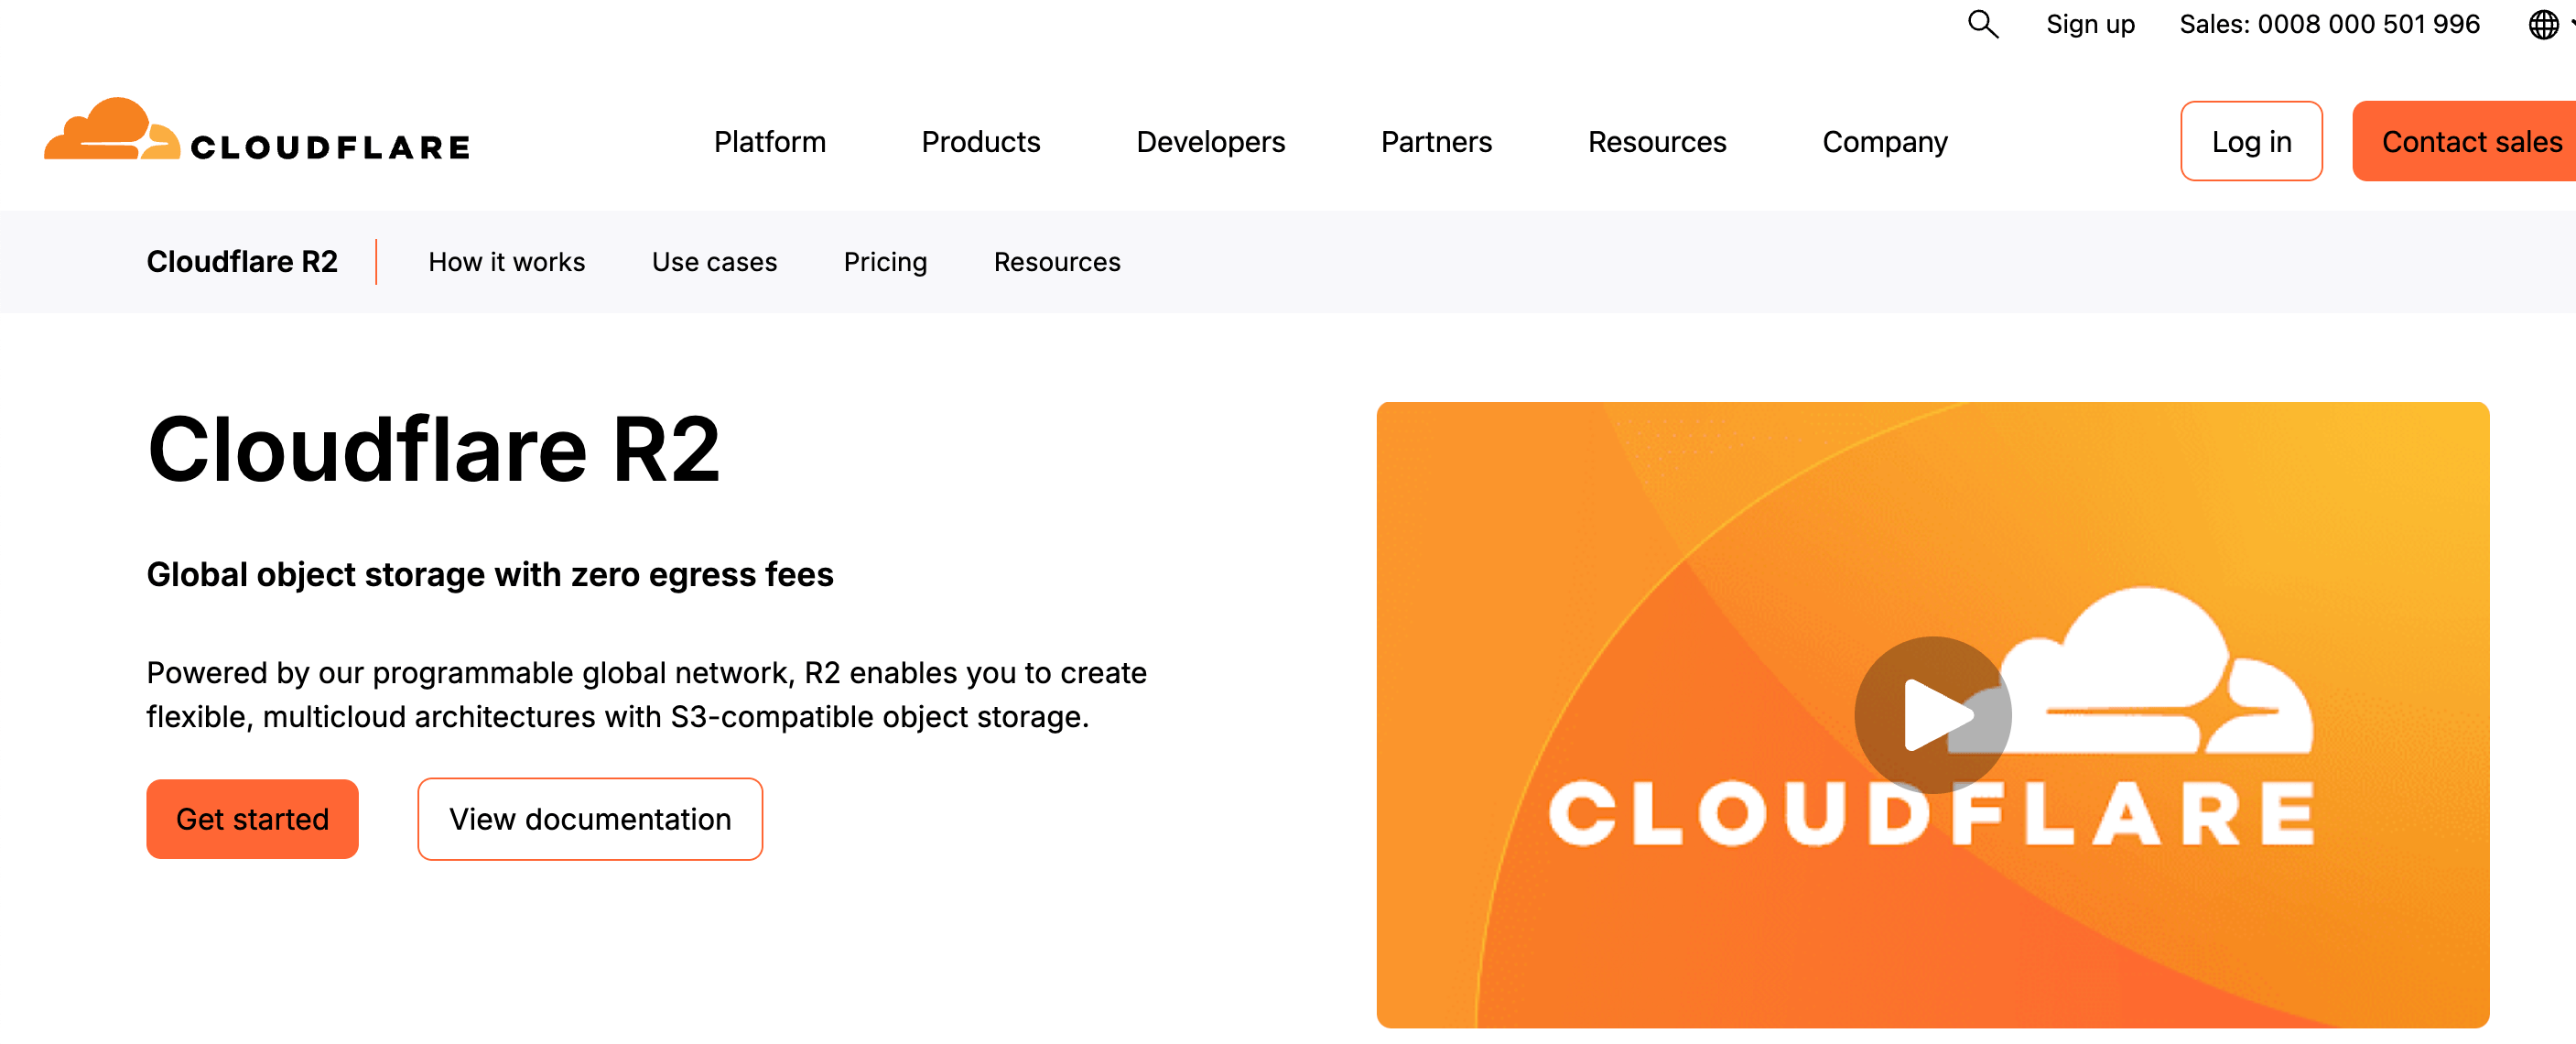The image size is (2576, 1044).
Task: Click the search magnifier icon
Action: tap(1982, 24)
